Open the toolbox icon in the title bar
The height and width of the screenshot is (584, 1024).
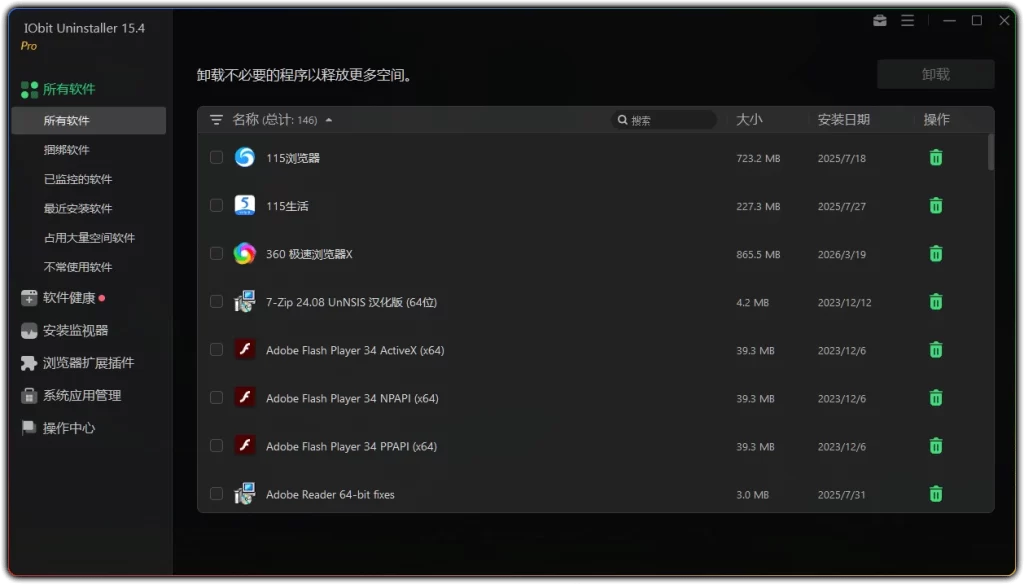pyautogui.click(x=879, y=20)
